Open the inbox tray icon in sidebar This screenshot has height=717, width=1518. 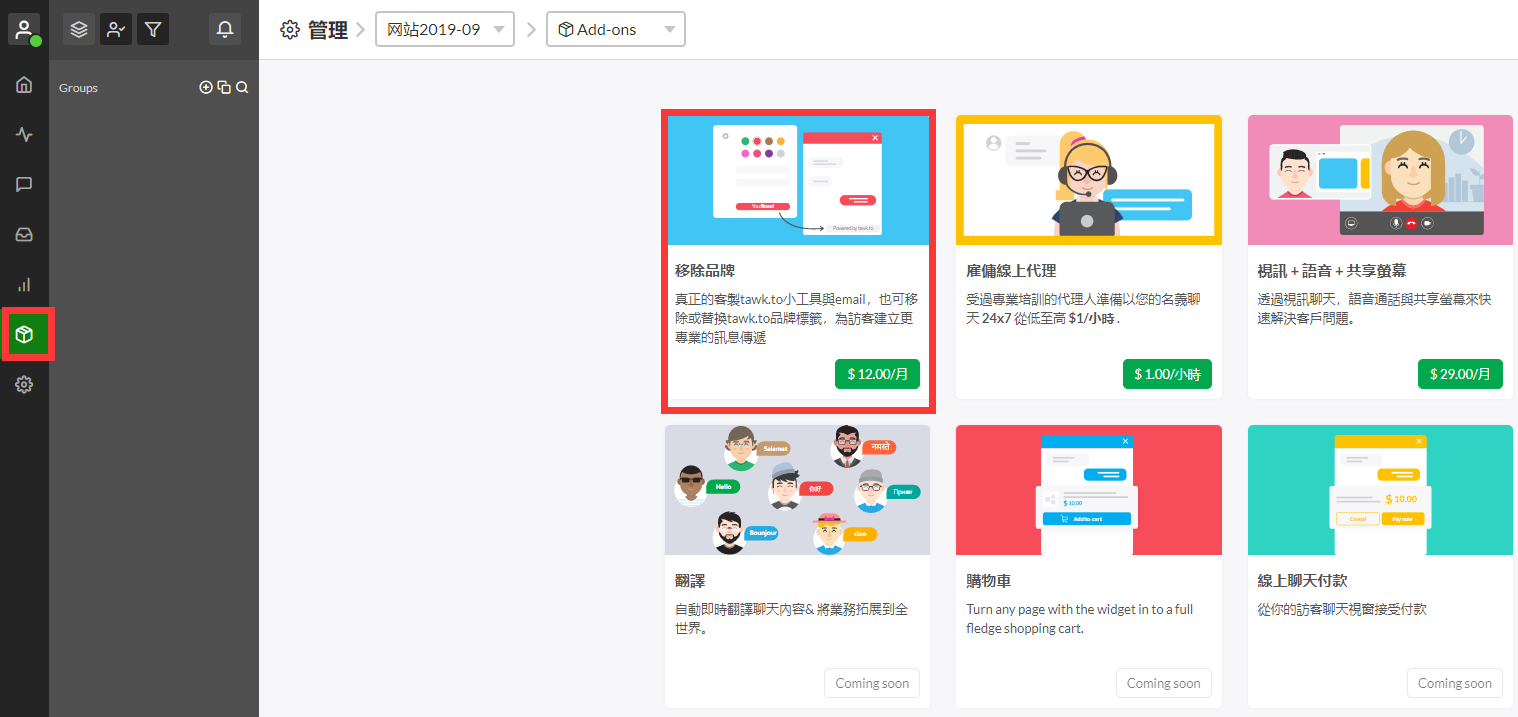(x=24, y=235)
